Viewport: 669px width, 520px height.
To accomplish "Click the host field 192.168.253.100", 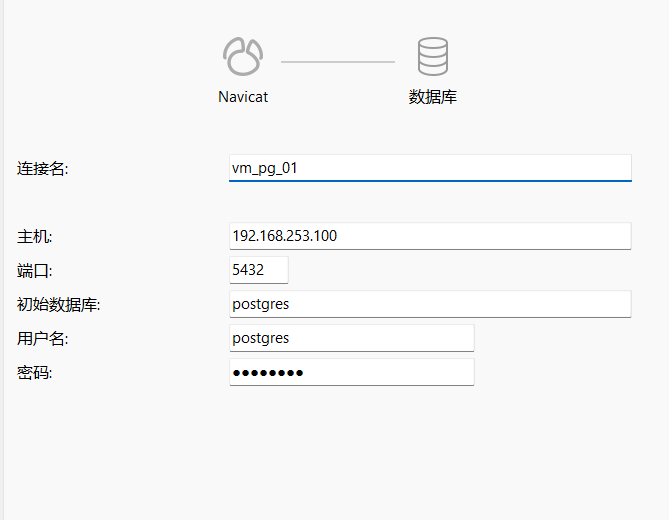I will [430, 236].
